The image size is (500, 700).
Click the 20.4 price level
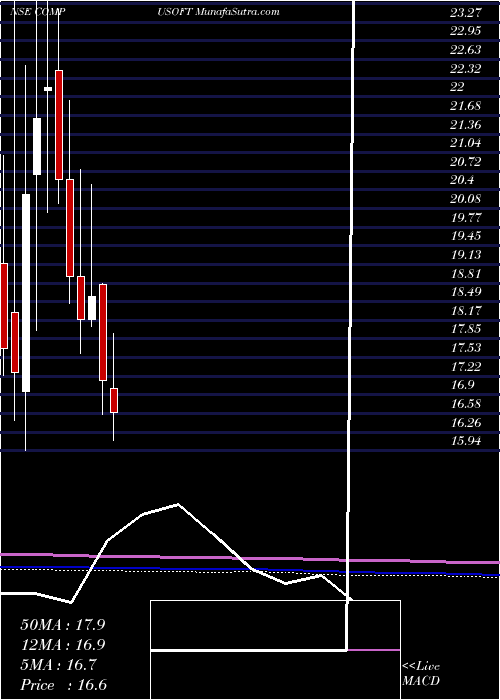click(462, 180)
